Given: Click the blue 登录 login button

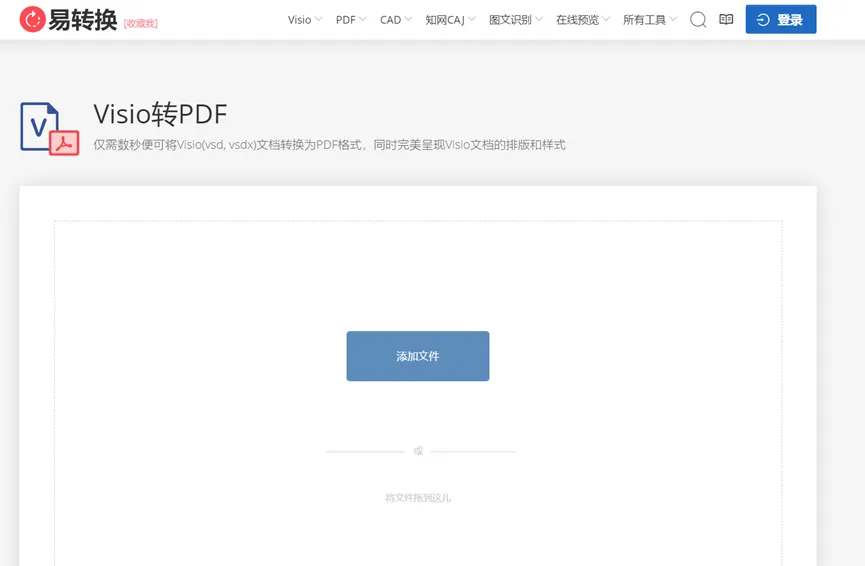Looking at the screenshot, I should click(x=781, y=19).
